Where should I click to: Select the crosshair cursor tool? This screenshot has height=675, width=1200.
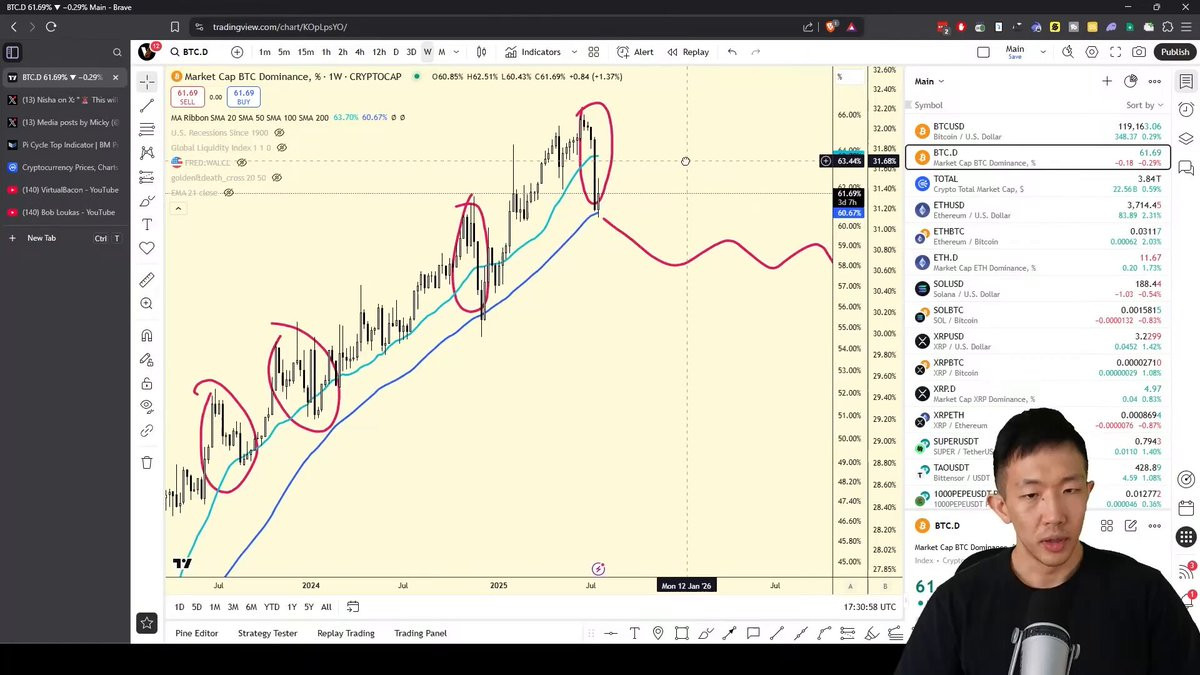coord(147,82)
